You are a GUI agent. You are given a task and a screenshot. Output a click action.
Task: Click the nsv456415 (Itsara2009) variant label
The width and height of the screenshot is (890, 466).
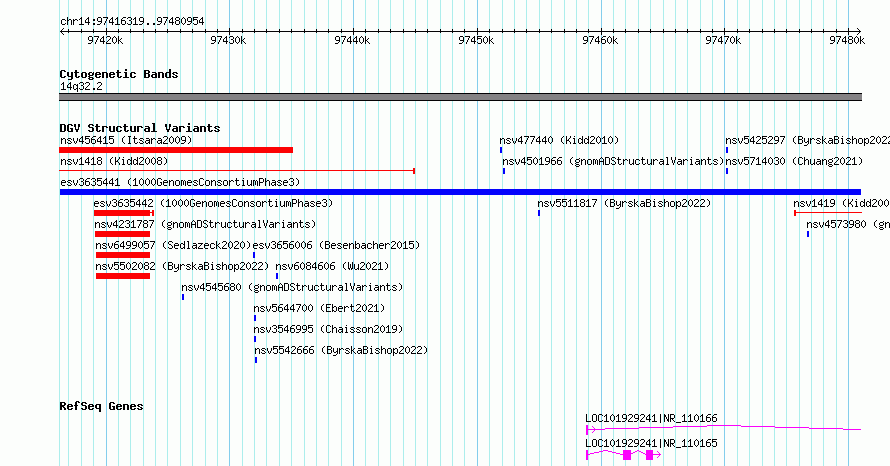coord(126,140)
